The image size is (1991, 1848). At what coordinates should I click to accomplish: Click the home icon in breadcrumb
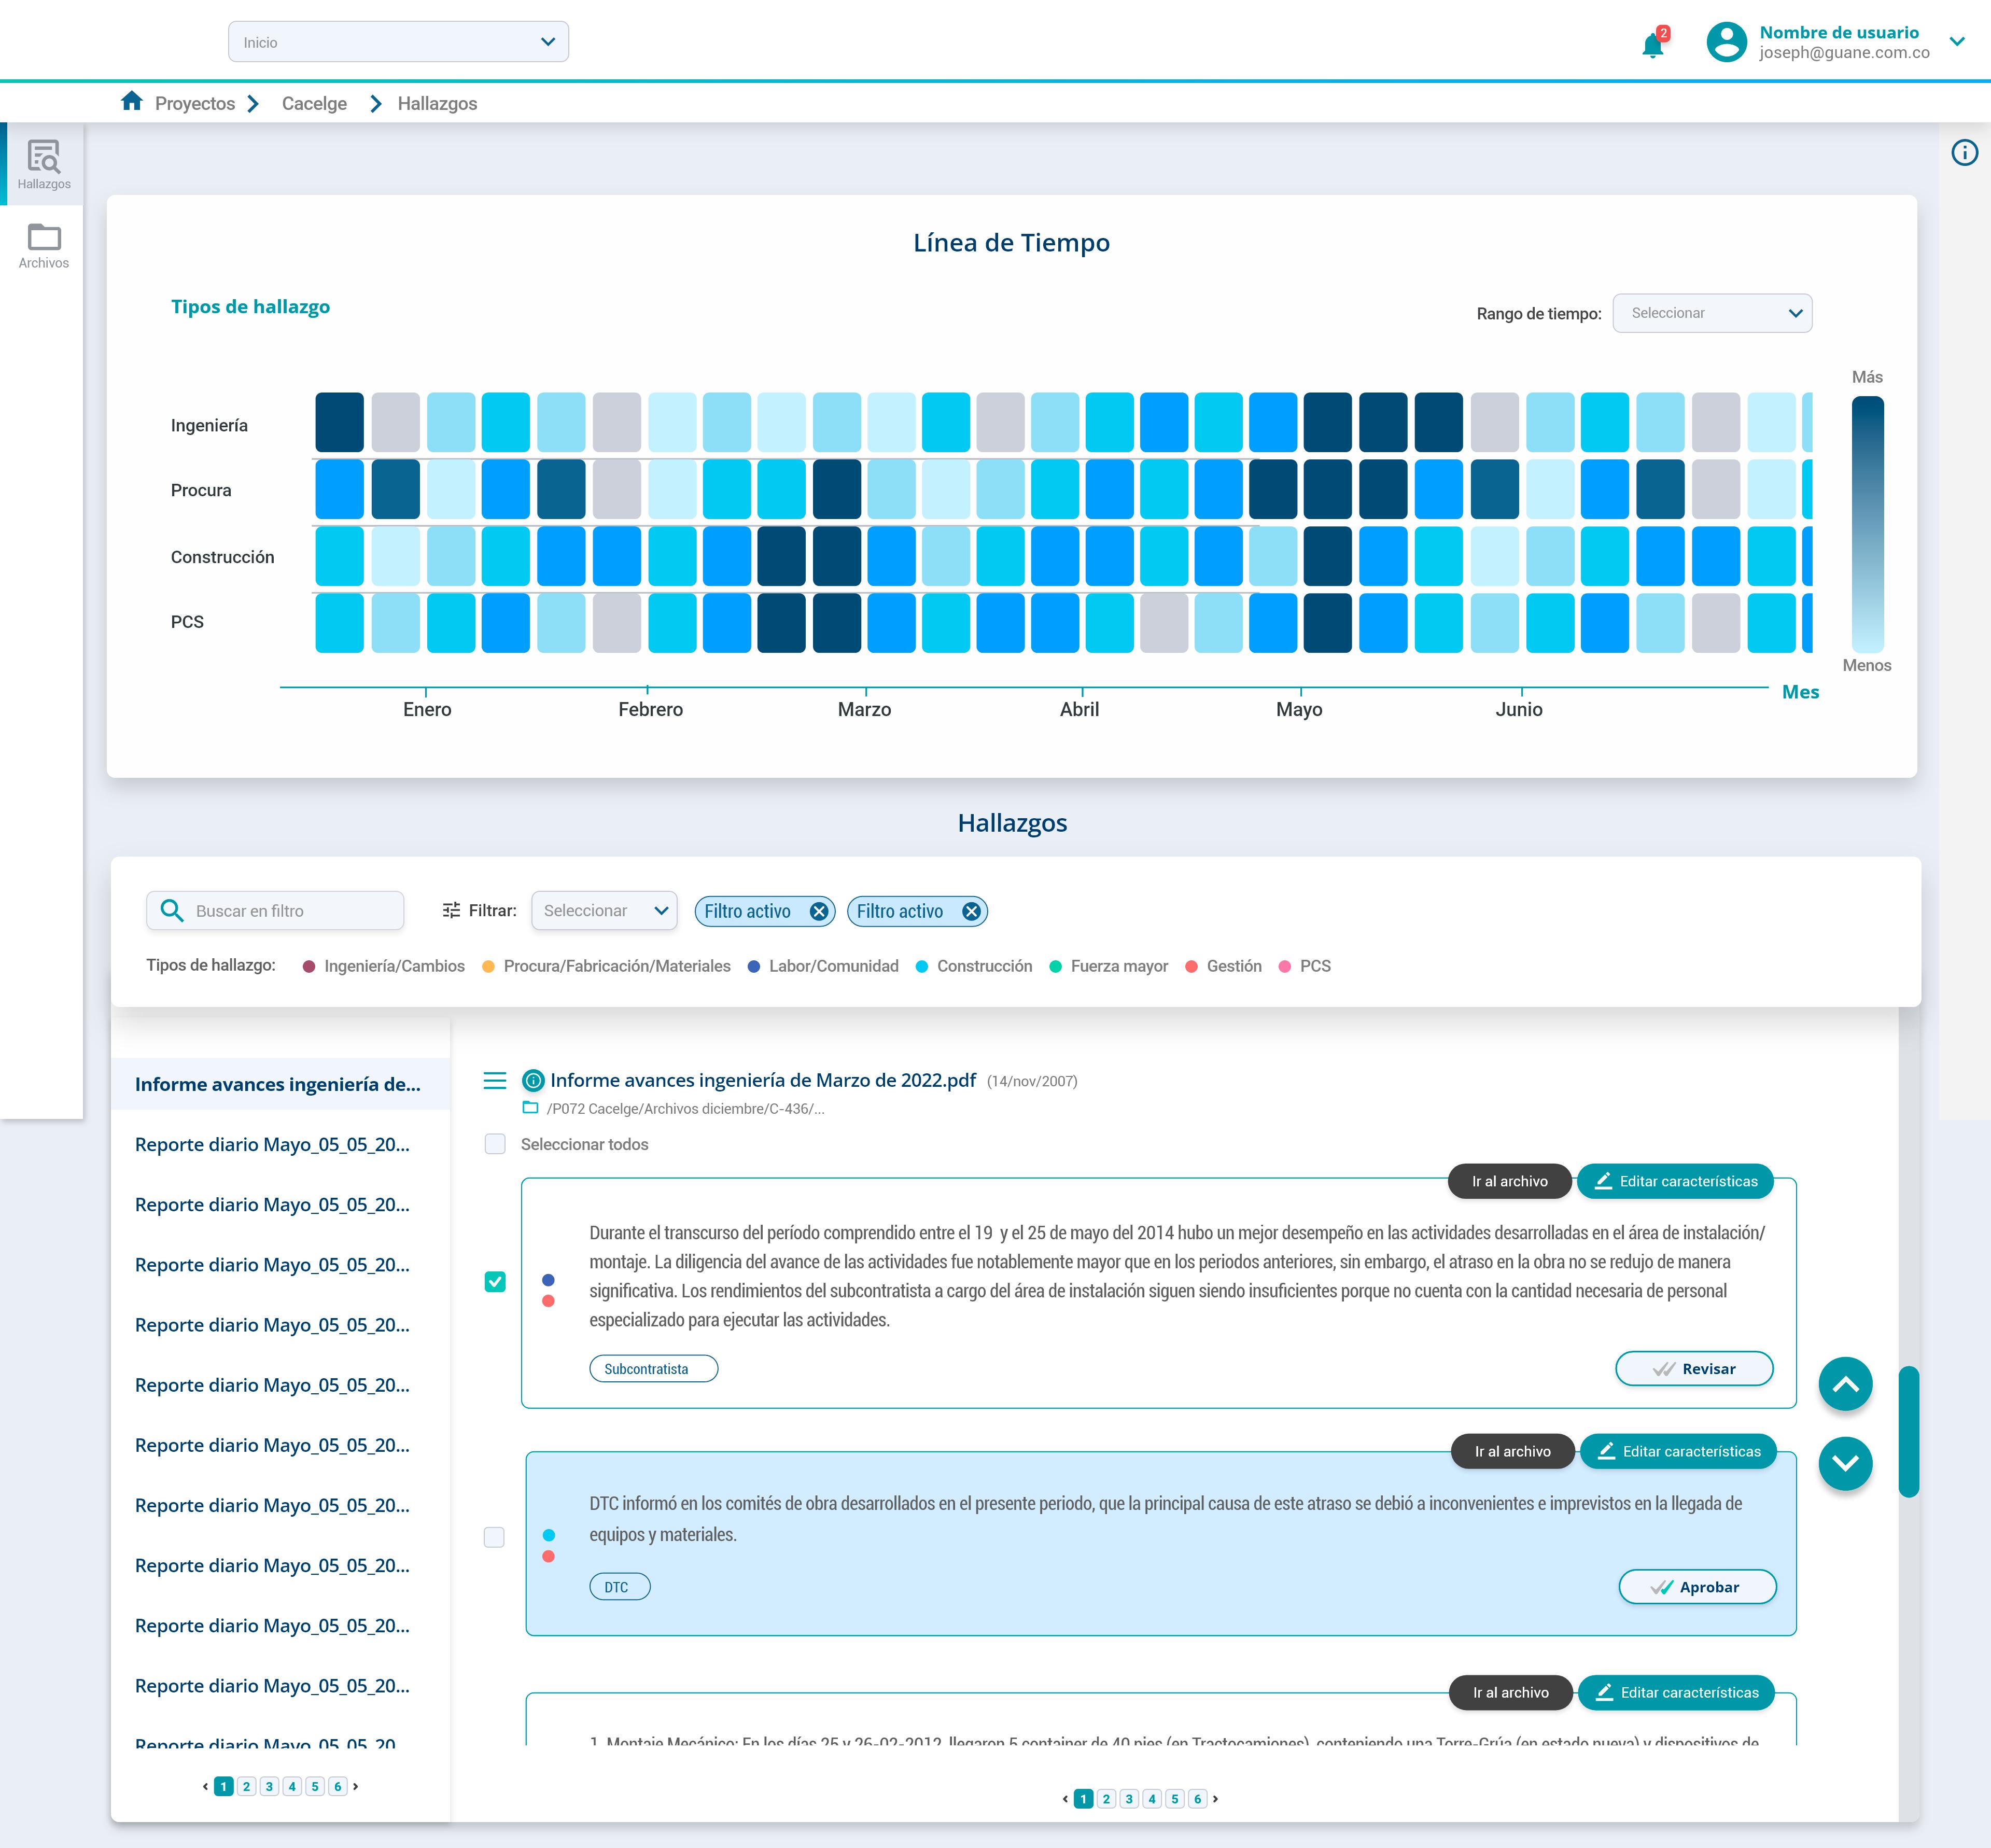tap(132, 101)
